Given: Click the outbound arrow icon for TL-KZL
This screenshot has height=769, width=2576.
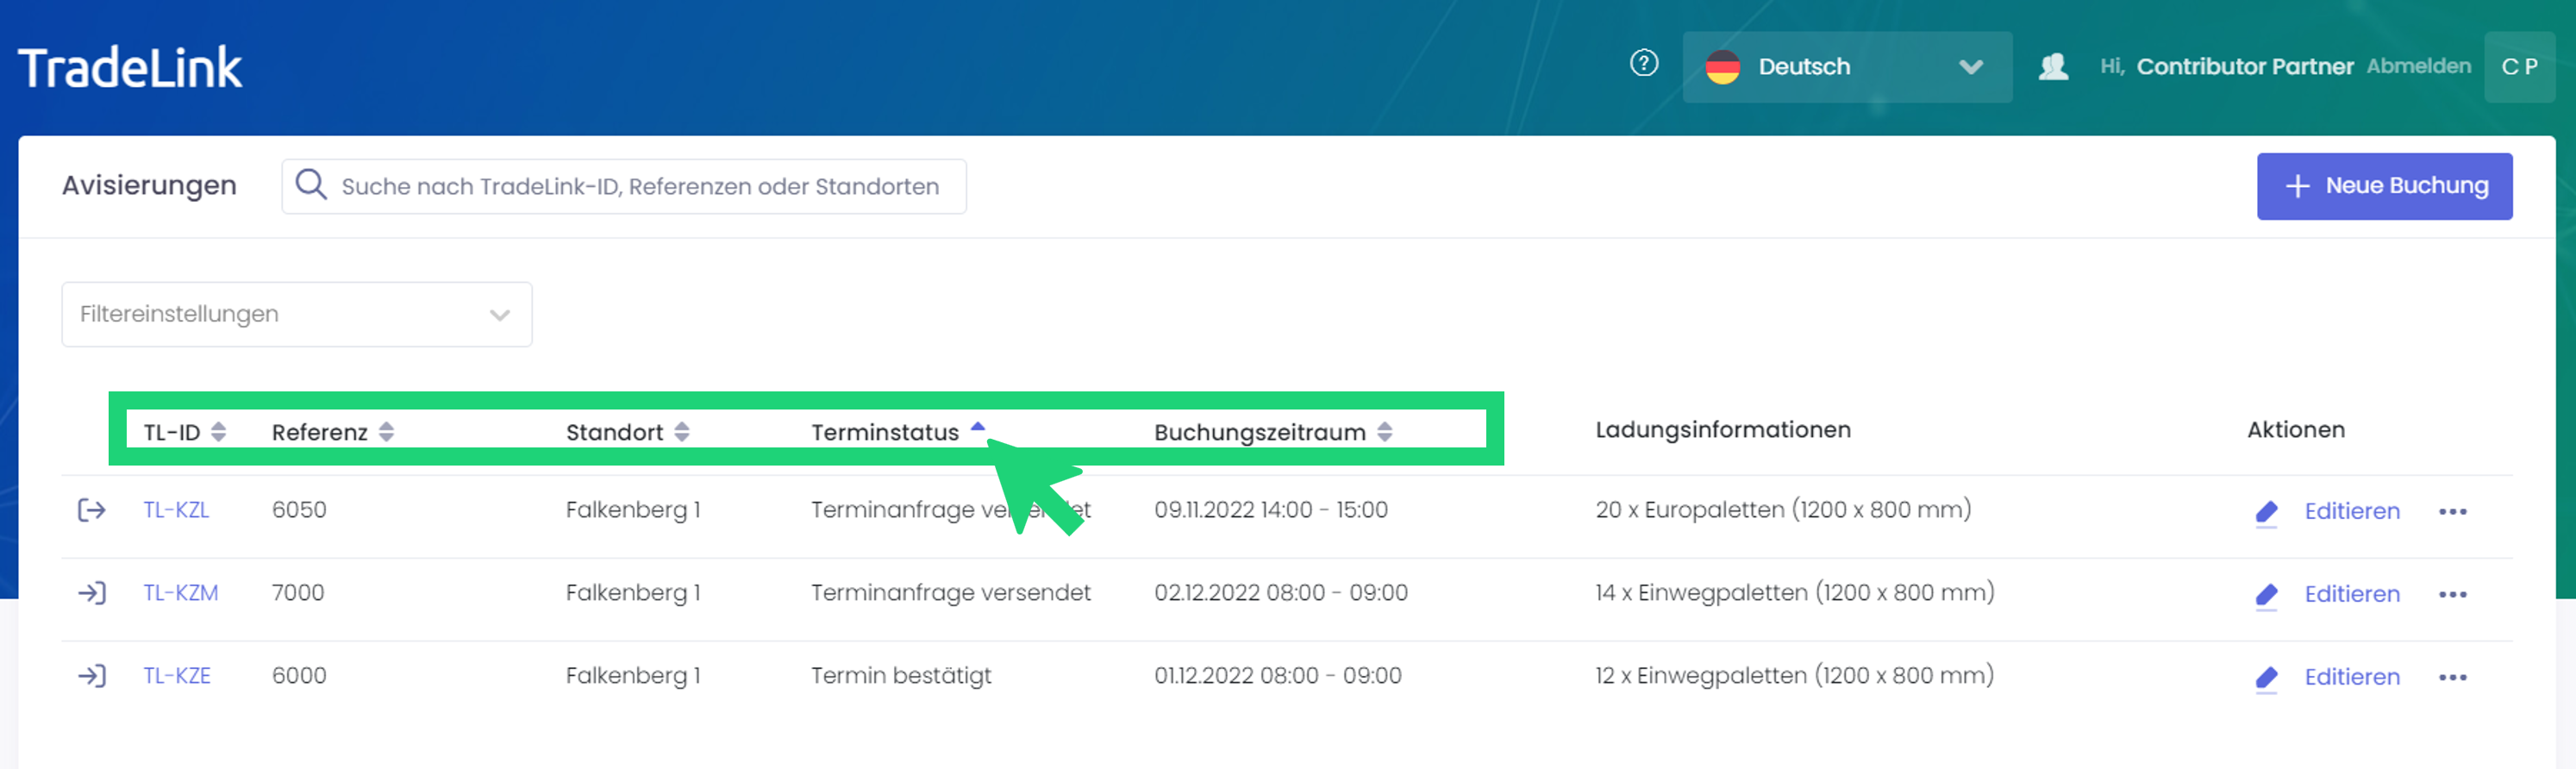Looking at the screenshot, I should tap(92, 510).
